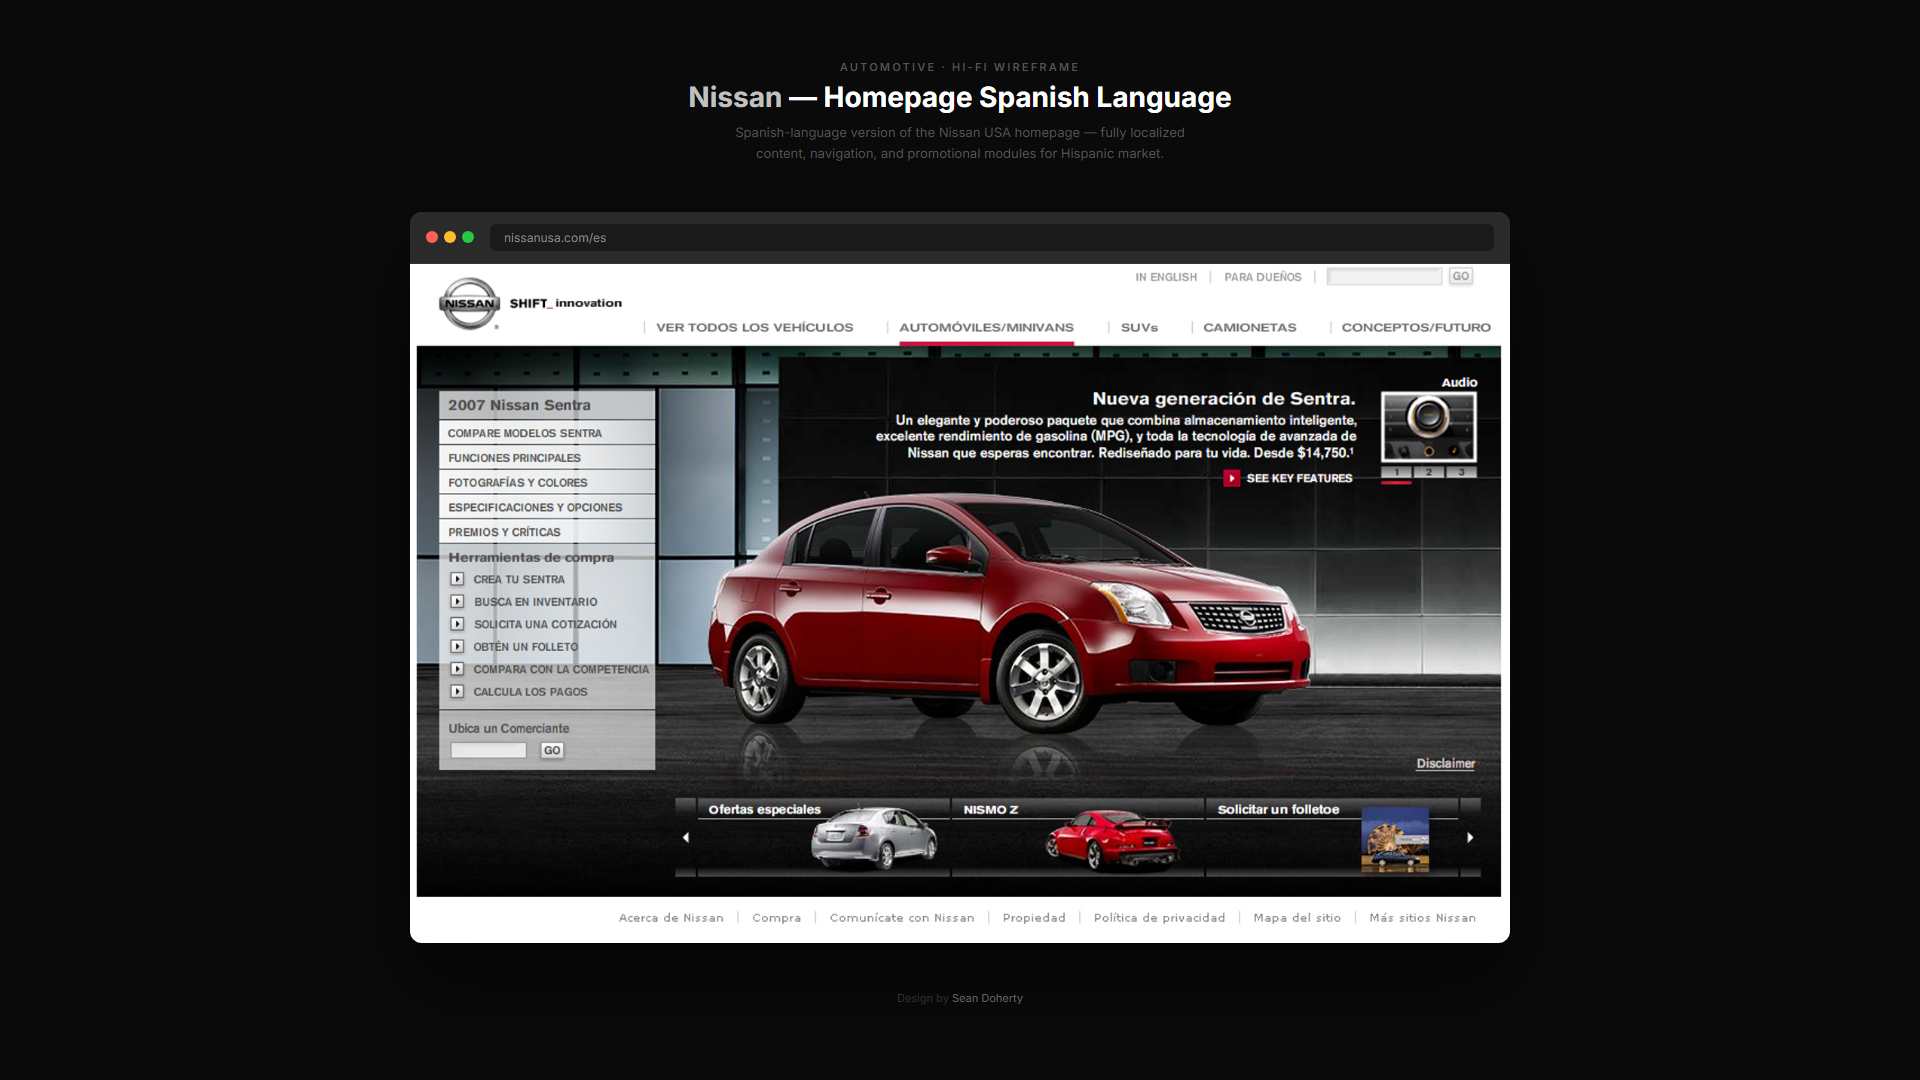Open the IN ENGLISH link
Screen dimensions: 1920x1080
1166,277
